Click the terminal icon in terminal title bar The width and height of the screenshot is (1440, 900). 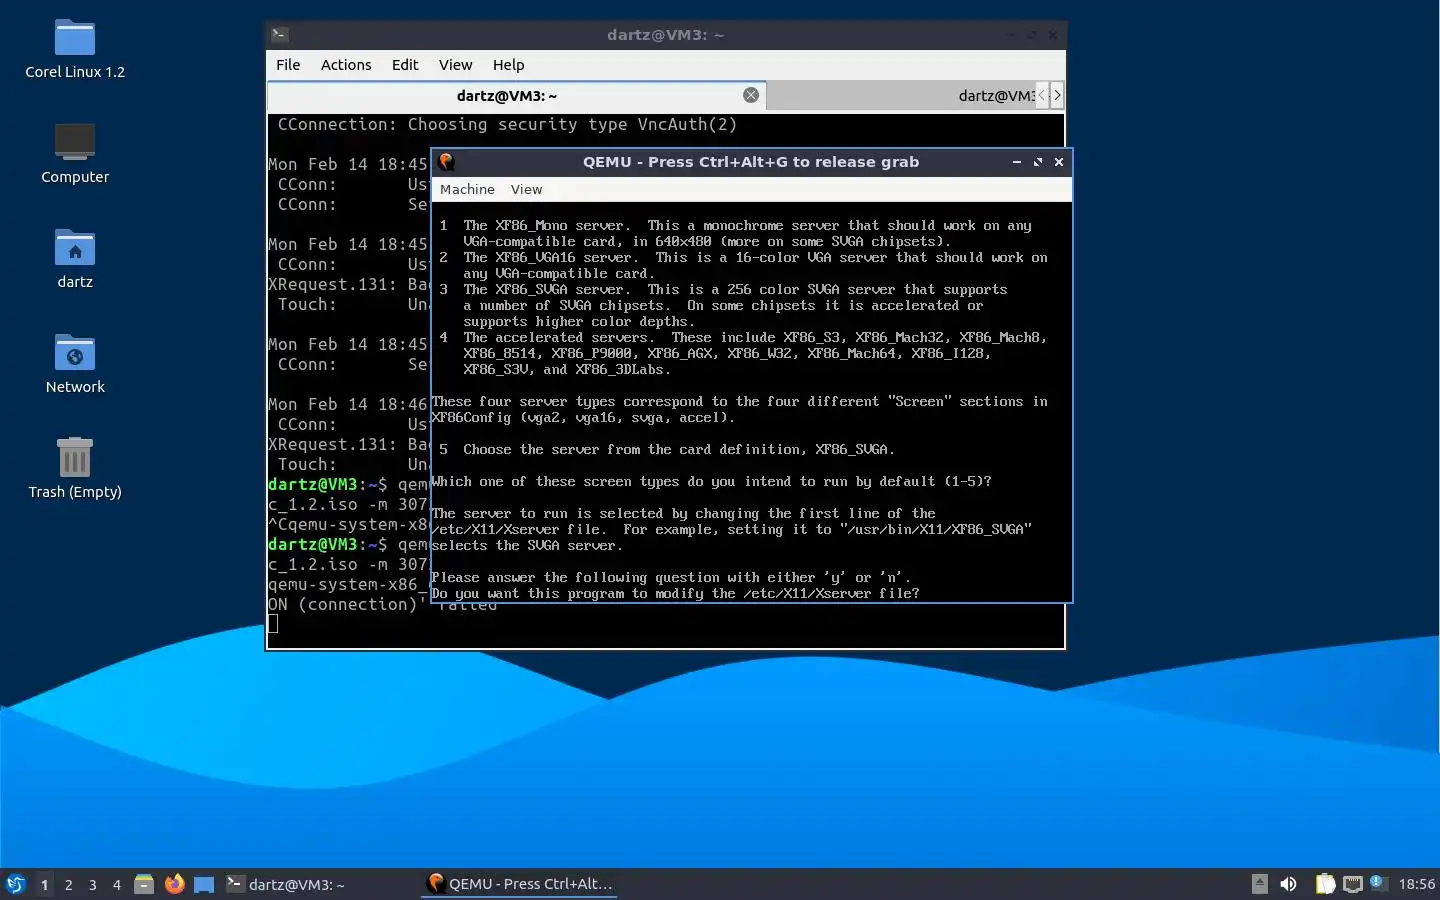pyautogui.click(x=280, y=34)
